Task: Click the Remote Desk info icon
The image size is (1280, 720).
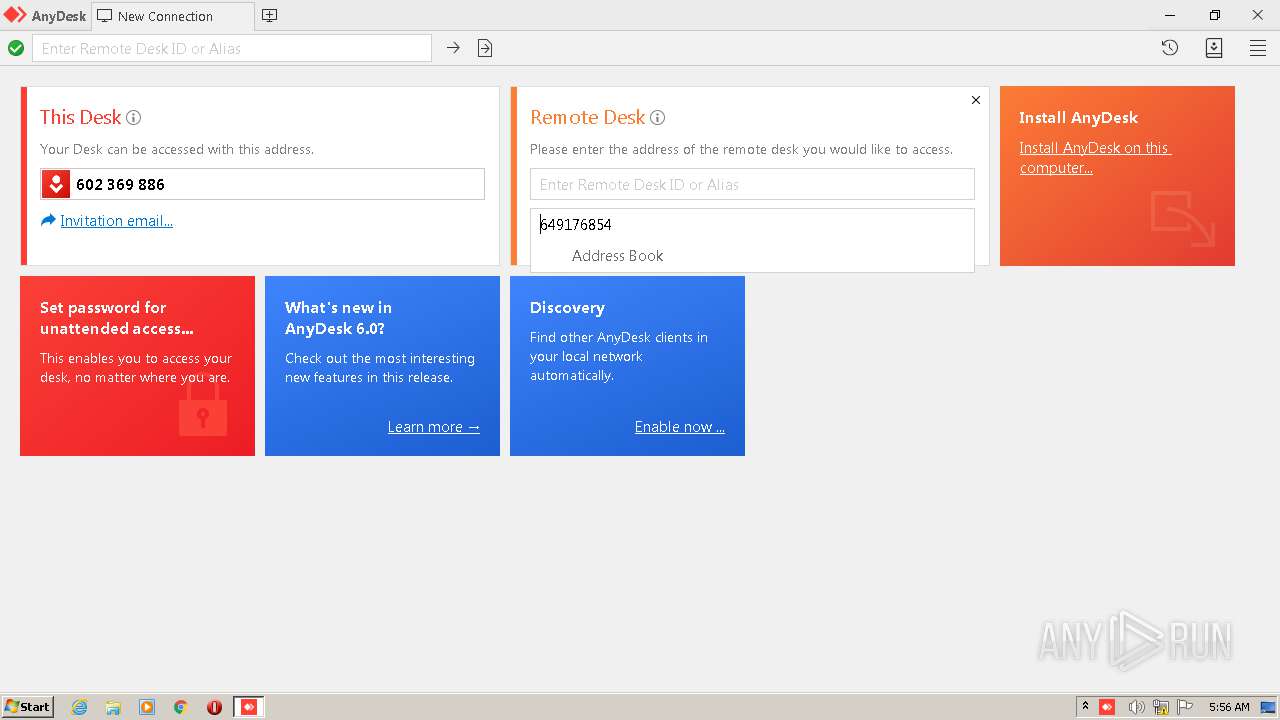Action: (x=657, y=117)
